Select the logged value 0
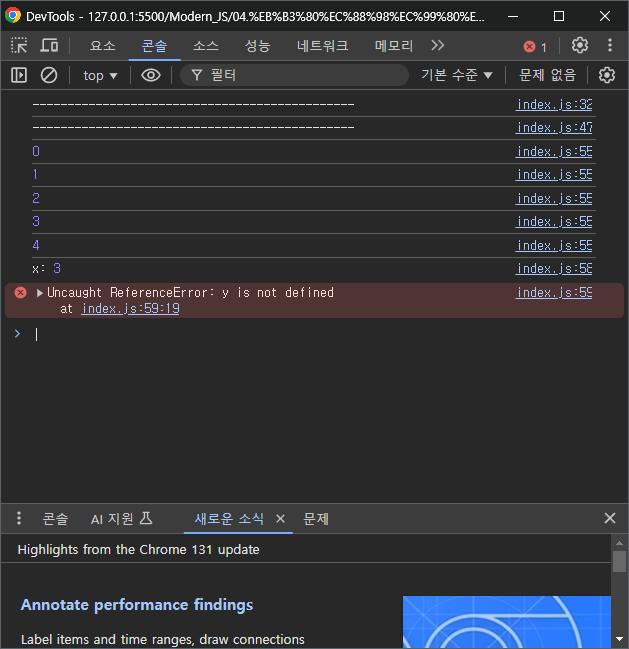The height and width of the screenshot is (649, 629). pos(36,151)
